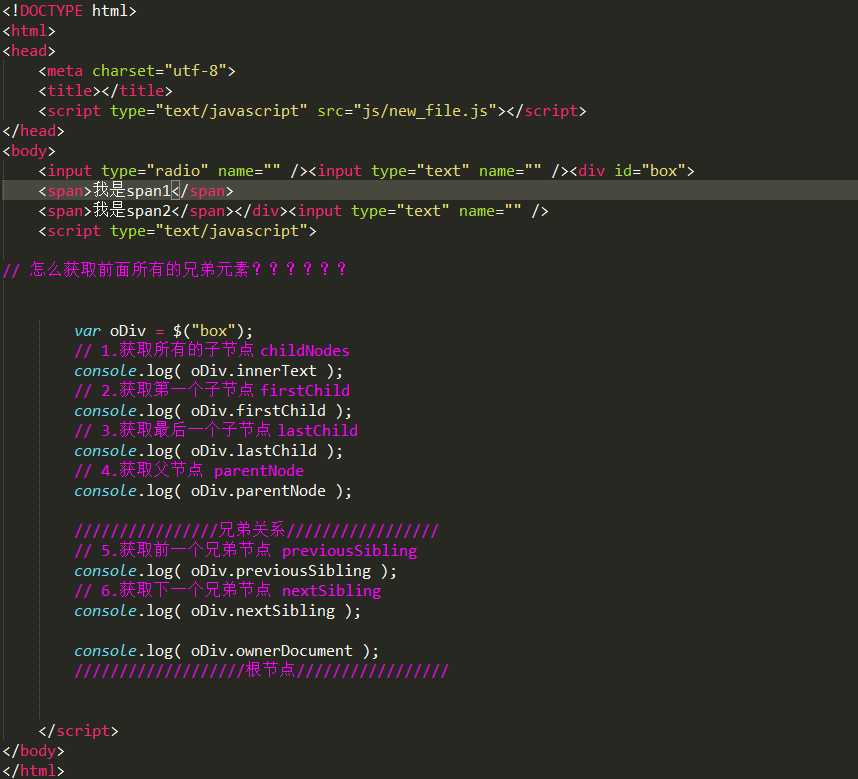Screen dimensions: 858x779
Task: Click the comment about nextSibling
Action: pyautogui.click(x=228, y=590)
